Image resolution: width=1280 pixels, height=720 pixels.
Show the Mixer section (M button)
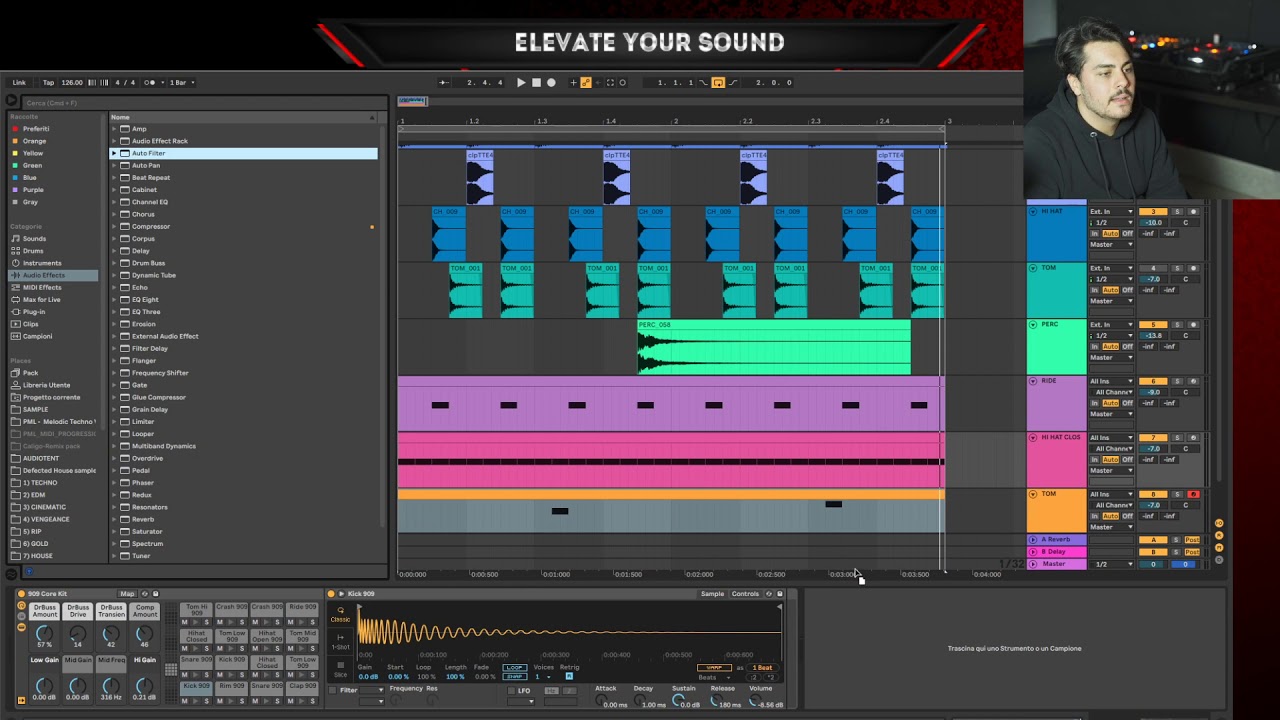(x=1219, y=548)
